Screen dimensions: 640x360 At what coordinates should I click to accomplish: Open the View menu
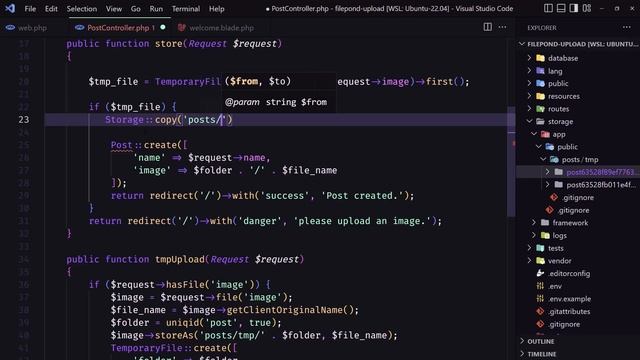[114, 9]
